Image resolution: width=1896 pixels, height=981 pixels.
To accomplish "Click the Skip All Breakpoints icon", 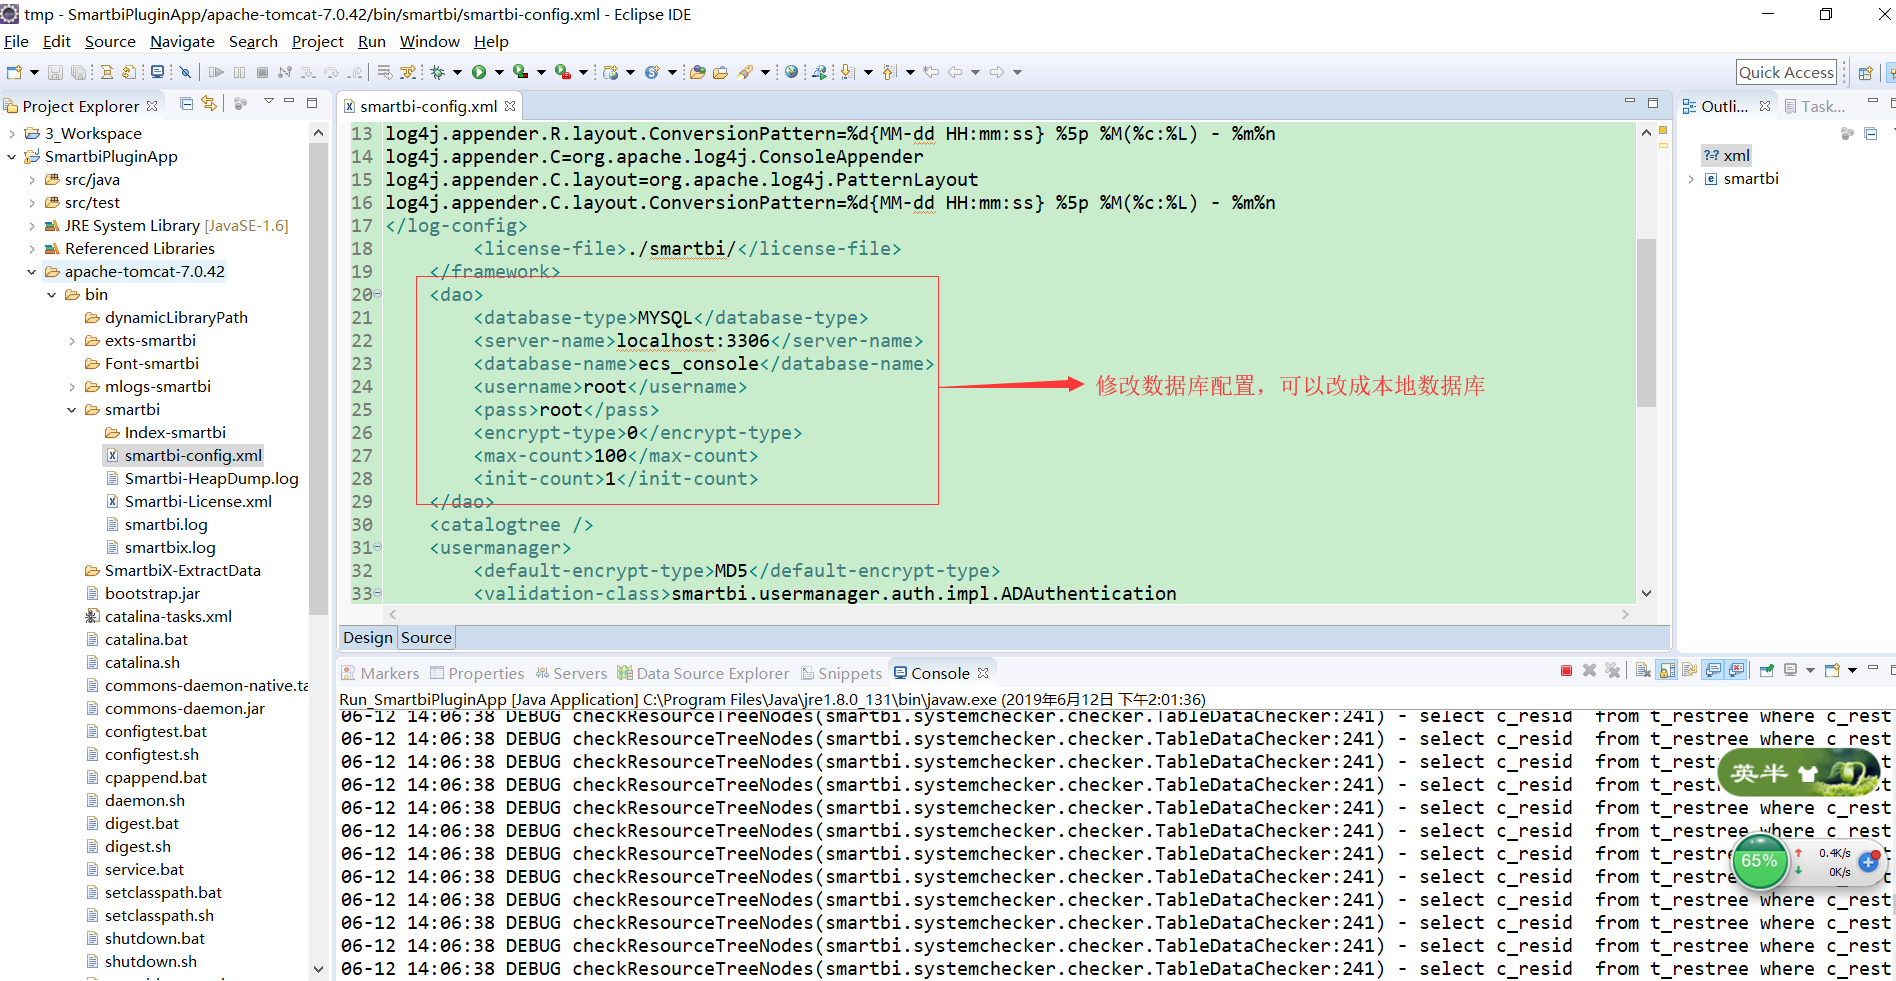I will (185, 72).
